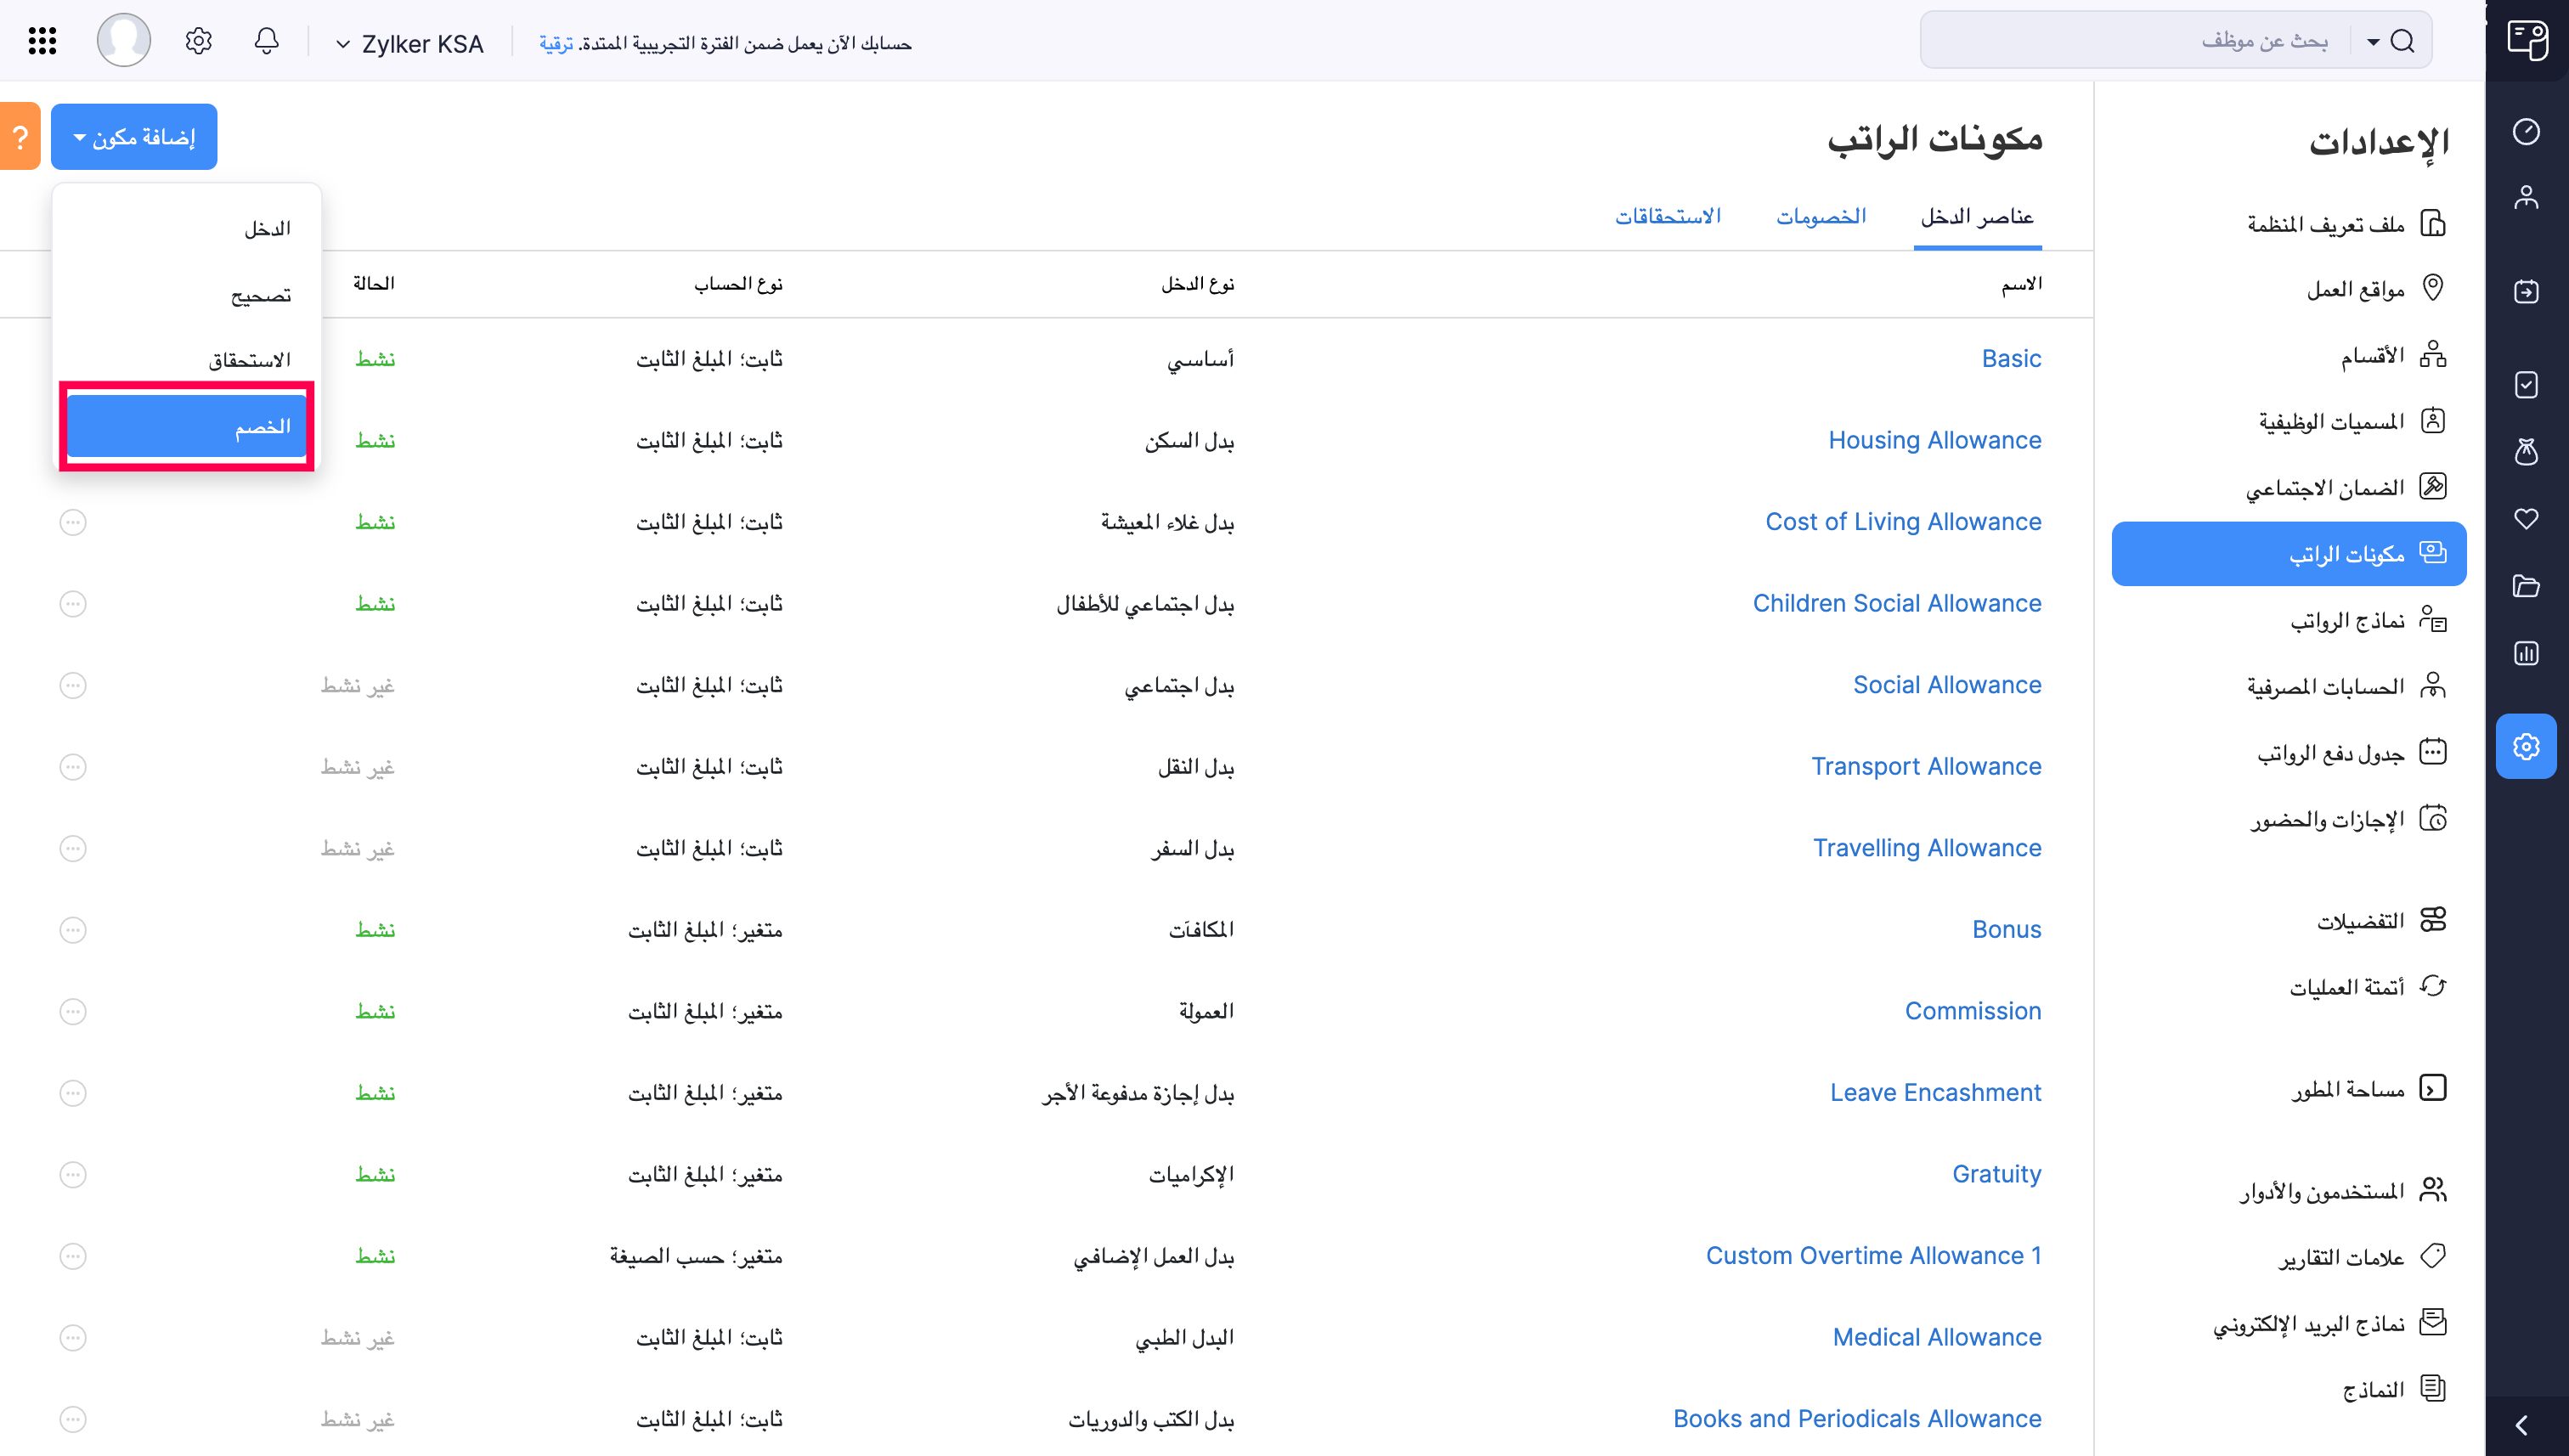Screen dimensions: 2569x1456
Task: Open the documents folder icon in sidebar
Action: pyautogui.click(x=2527, y=586)
